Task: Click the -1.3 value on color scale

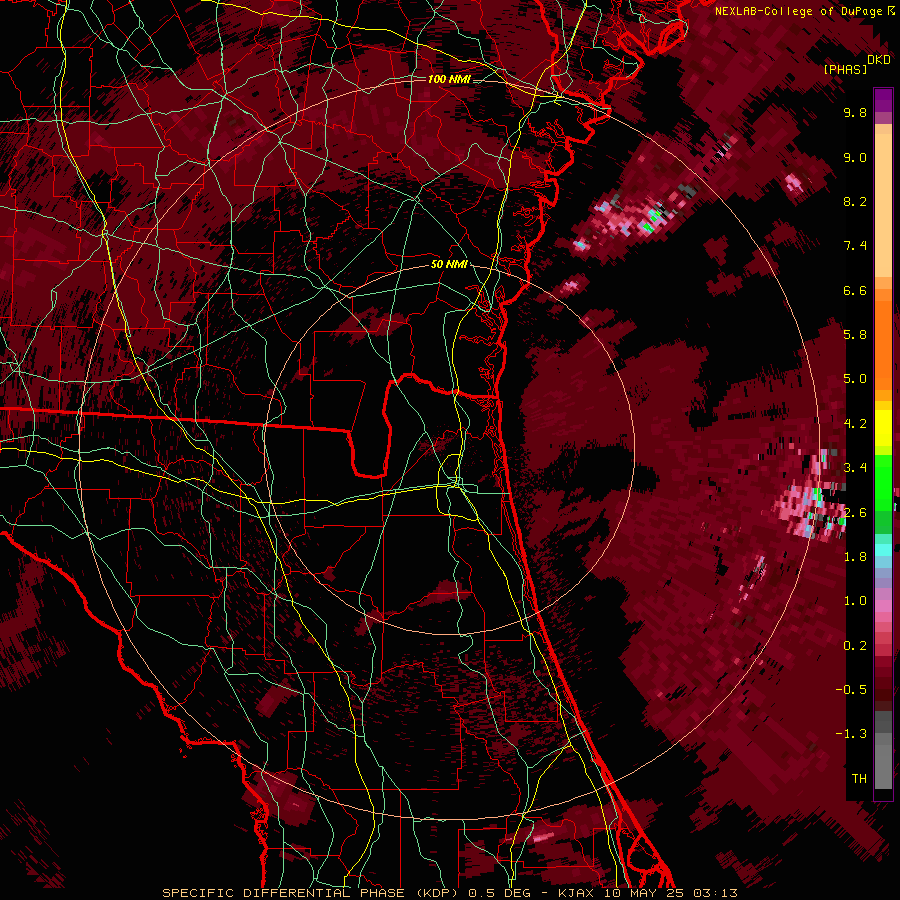Action: [851, 734]
